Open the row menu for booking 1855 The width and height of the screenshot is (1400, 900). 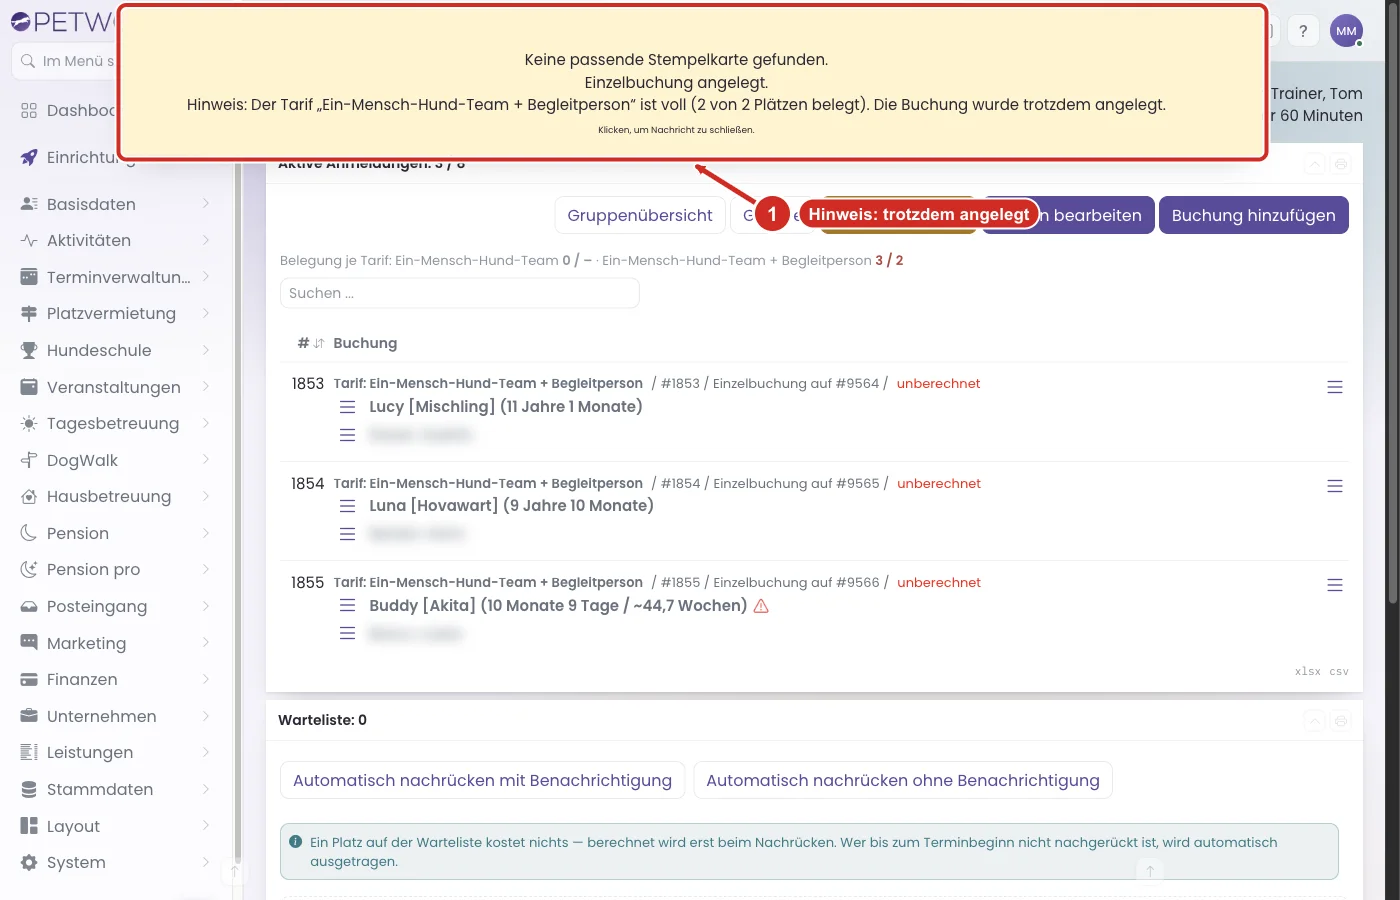pos(1335,585)
